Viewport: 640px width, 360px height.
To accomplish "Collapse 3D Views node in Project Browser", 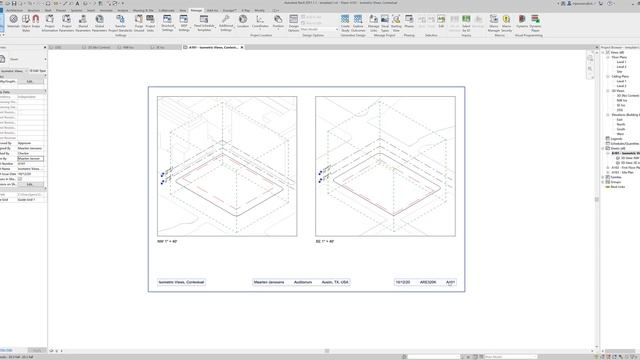I will pos(608,91).
